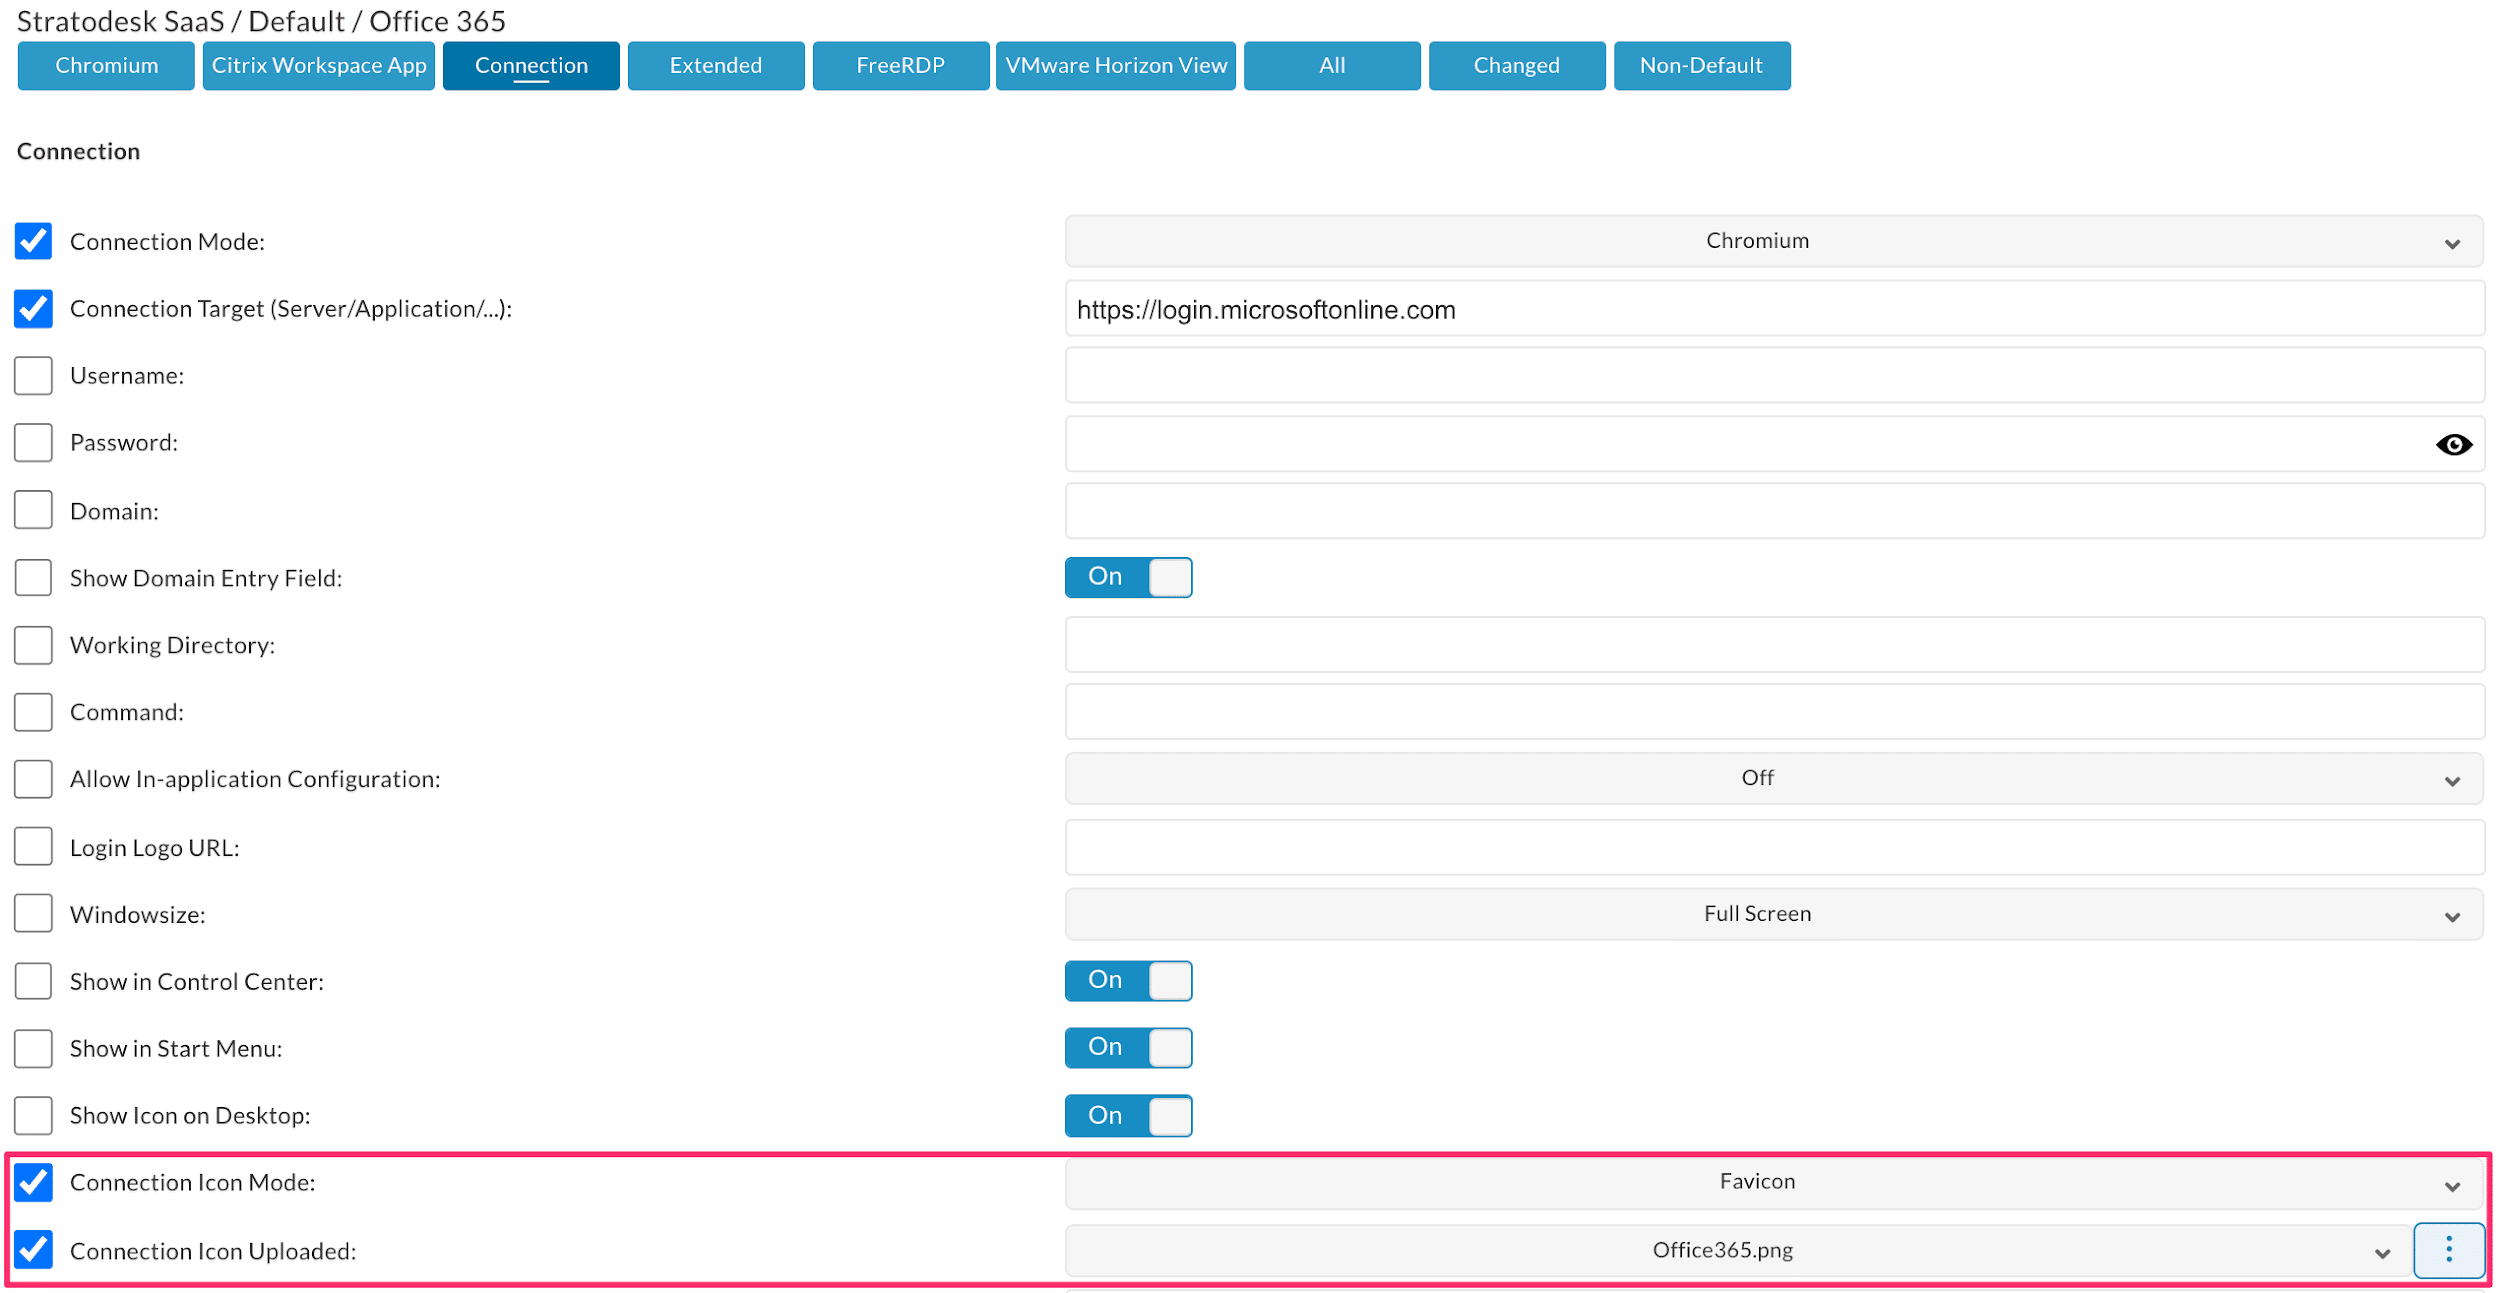This screenshot has height=1293, width=2500.
Task: Click the Stratodesk SaaS / Default / Office 365 breadcrumb
Action: pyautogui.click(x=261, y=21)
